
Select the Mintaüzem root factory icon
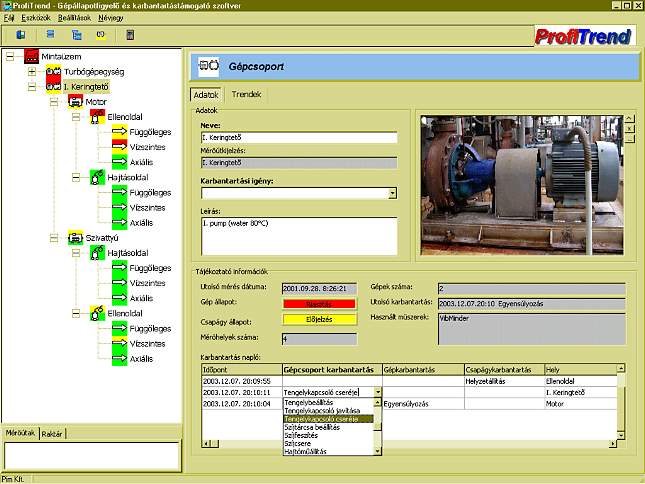click(31, 57)
